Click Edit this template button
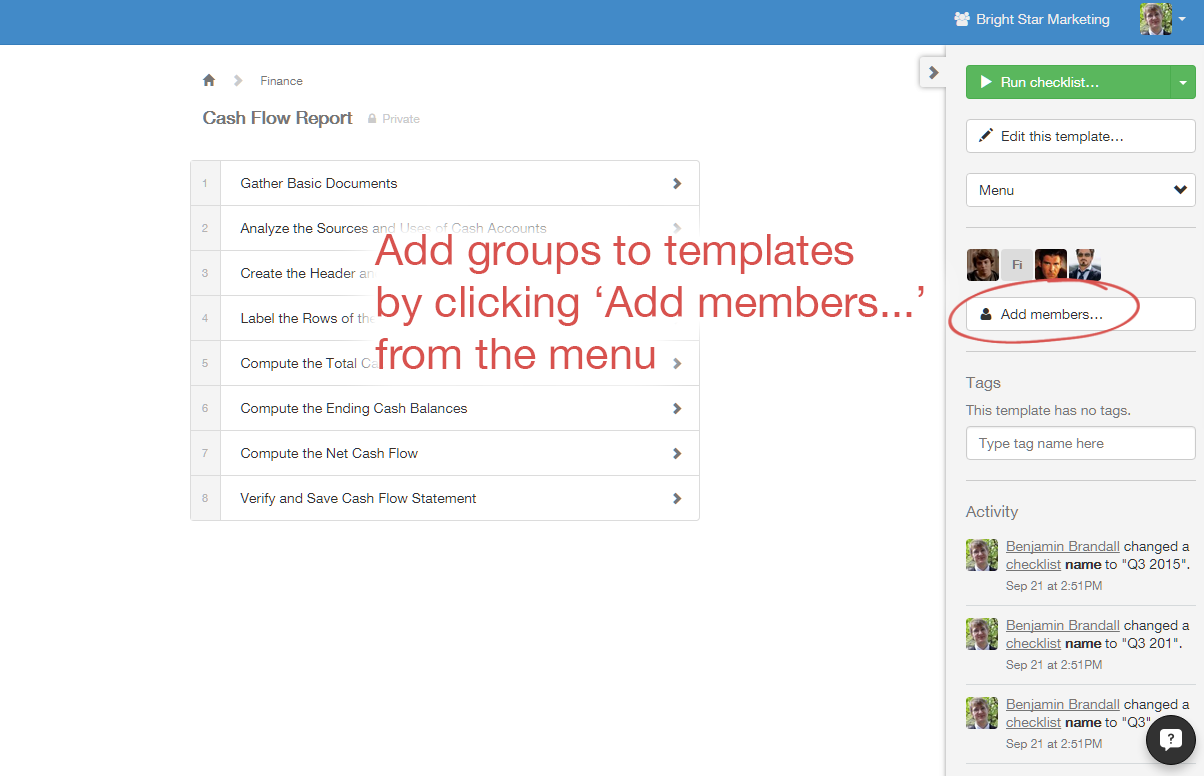This screenshot has width=1204, height=776. point(1080,136)
